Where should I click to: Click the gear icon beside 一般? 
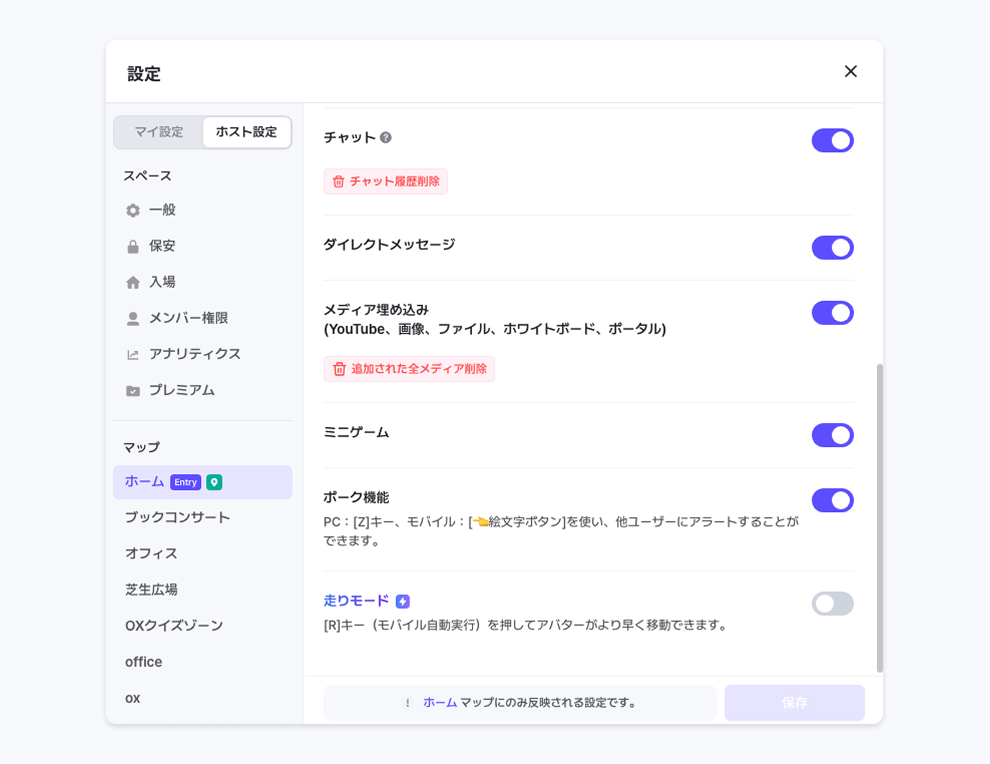[x=133, y=211]
